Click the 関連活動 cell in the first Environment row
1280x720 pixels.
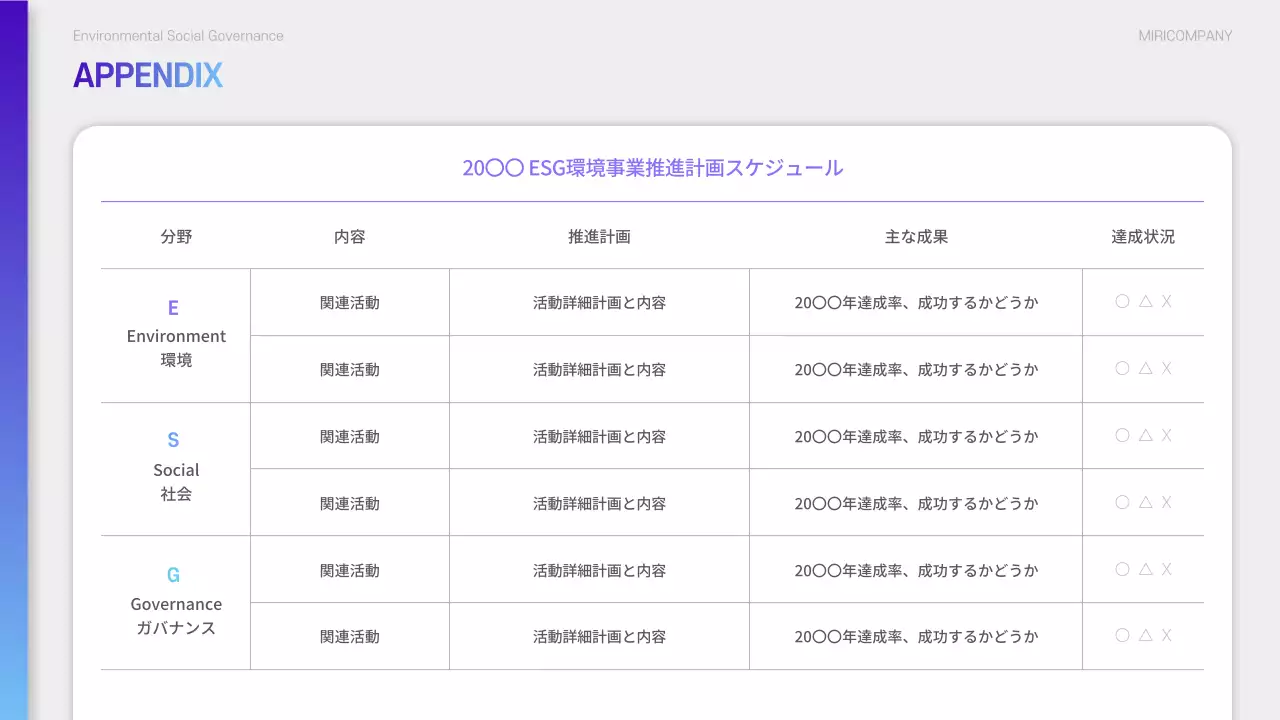click(x=349, y=301)
